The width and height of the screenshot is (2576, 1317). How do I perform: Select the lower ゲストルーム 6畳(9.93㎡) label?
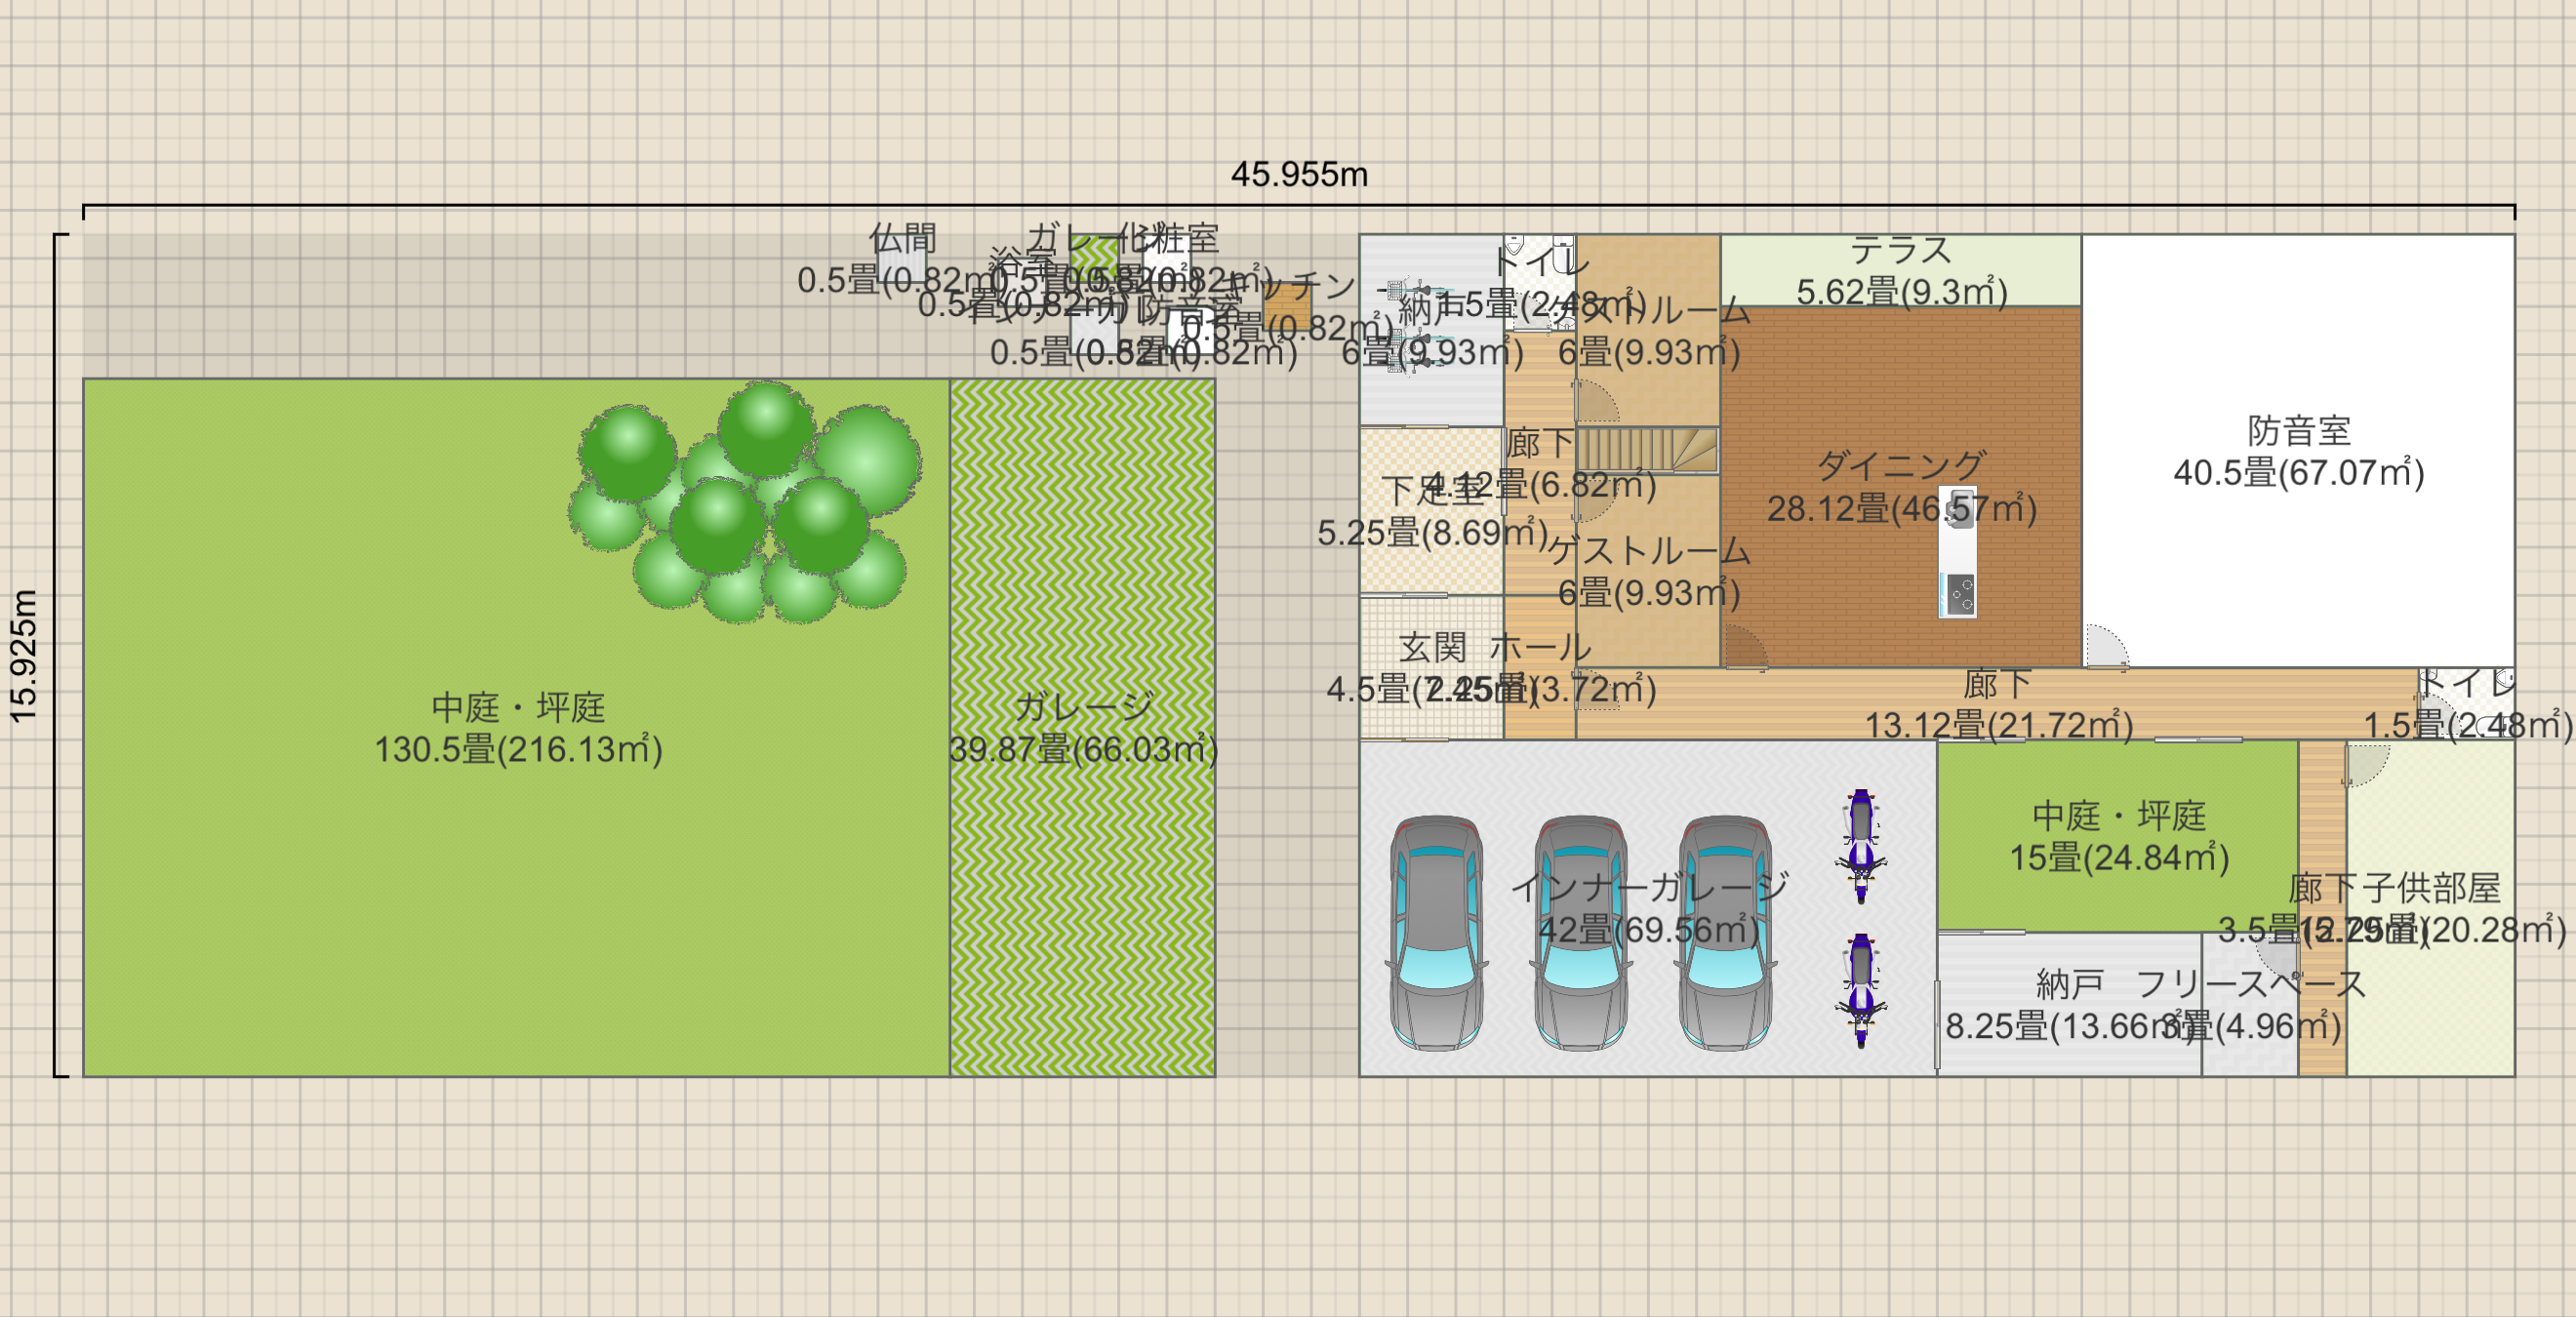(x=1649, y=571)
